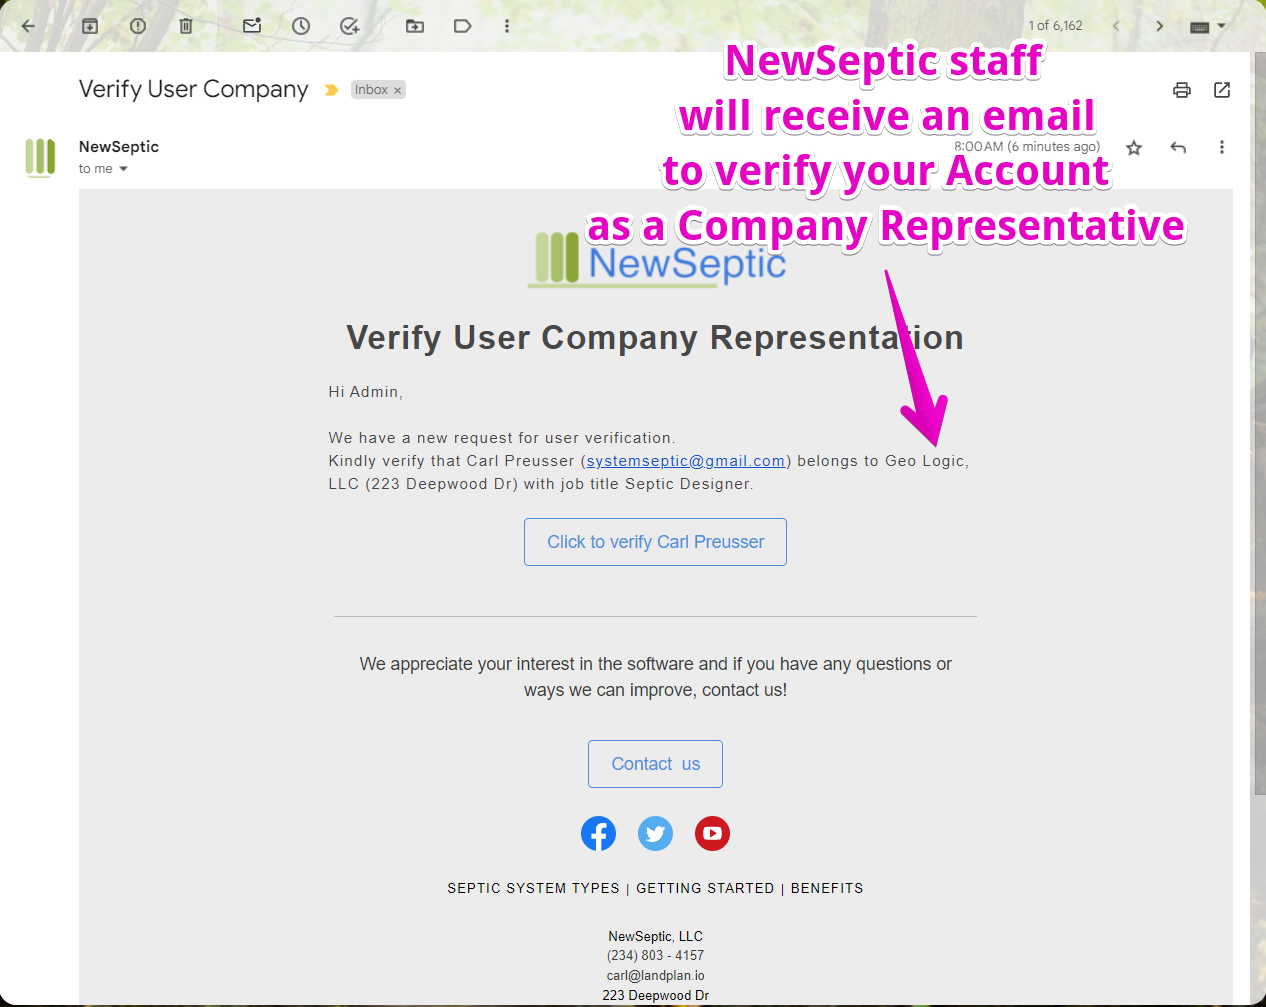Go to the newer email arrow
The width and height of the screenshot is (1266, 1007).
(x=1116, y=26)
